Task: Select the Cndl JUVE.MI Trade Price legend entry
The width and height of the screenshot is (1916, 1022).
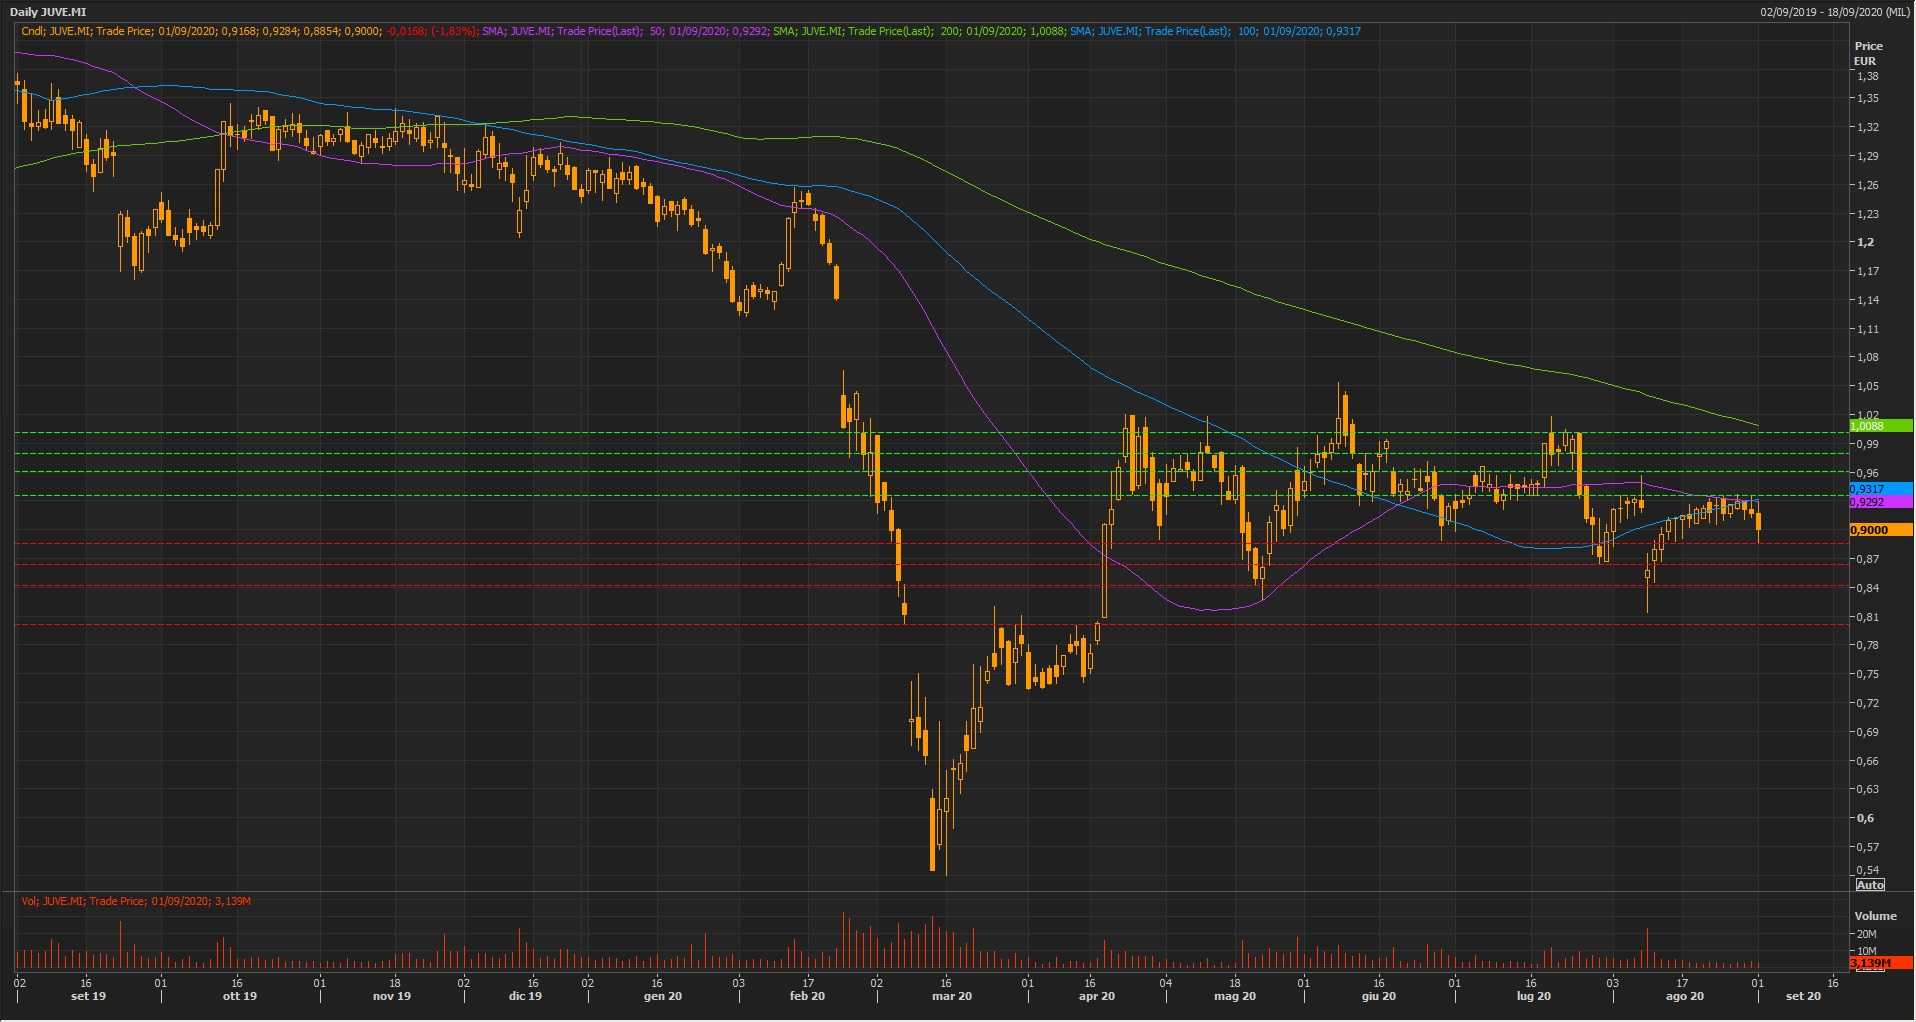Action: (250, 31)
